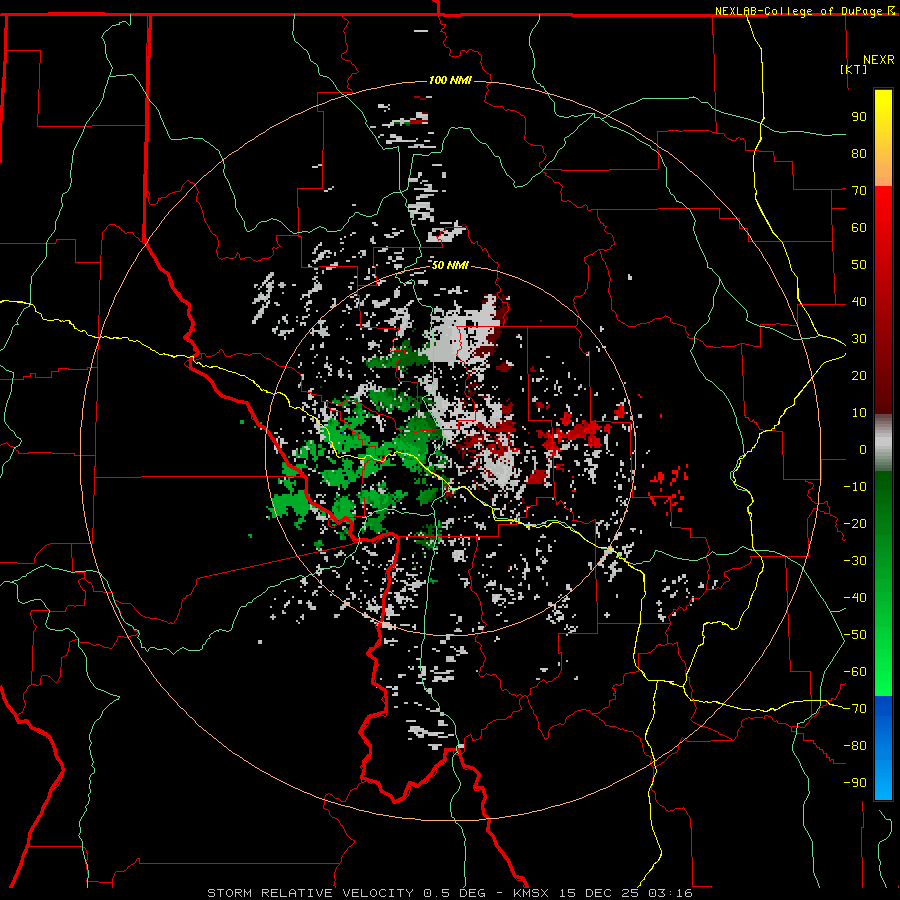Click the -80 value on the velocity scale
The image size is (900, 900).
[855, 746]
